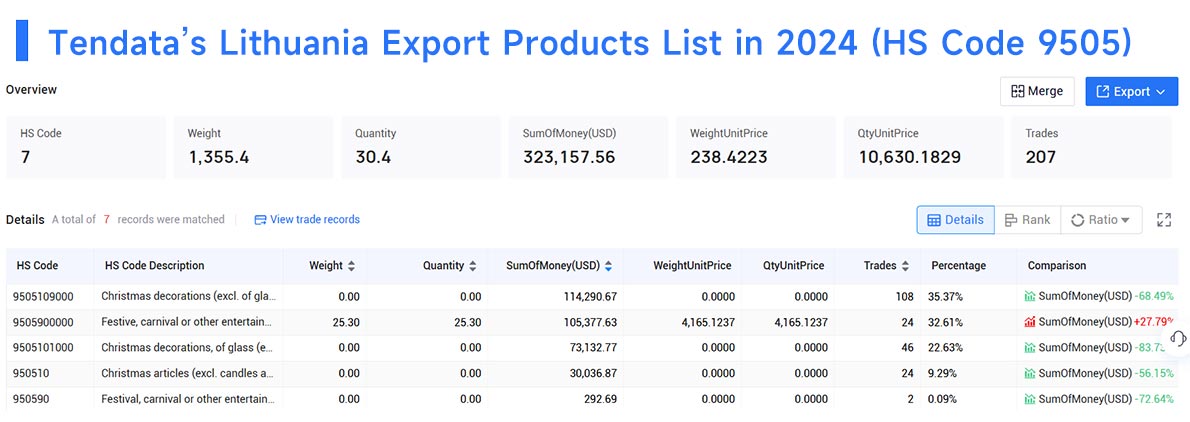
Task: Click the QtyUnitPrice card showing 10,630.1829
Action: 924,147
